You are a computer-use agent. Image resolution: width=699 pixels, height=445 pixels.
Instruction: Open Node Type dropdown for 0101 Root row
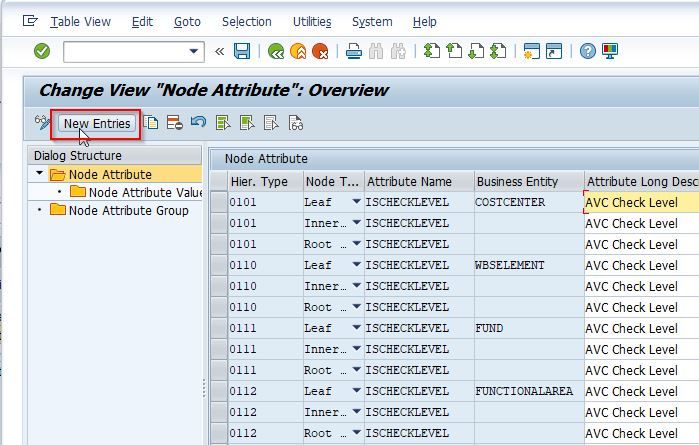click(x=357, y=243)
